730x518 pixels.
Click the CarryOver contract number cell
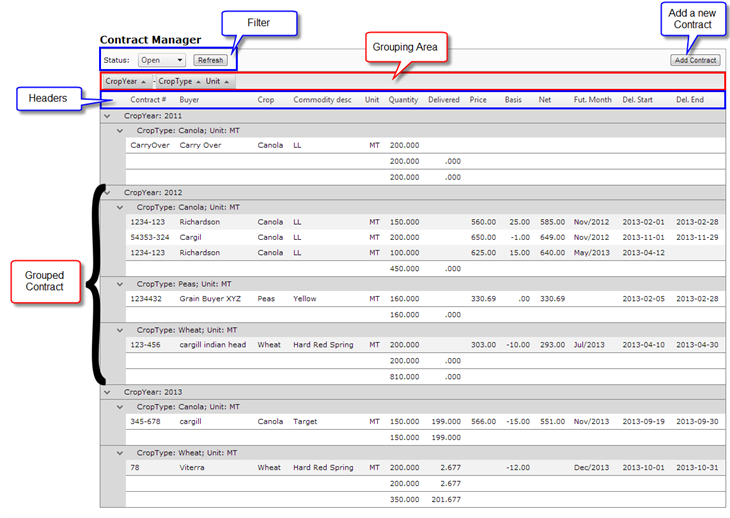click(x=149, y=145)
